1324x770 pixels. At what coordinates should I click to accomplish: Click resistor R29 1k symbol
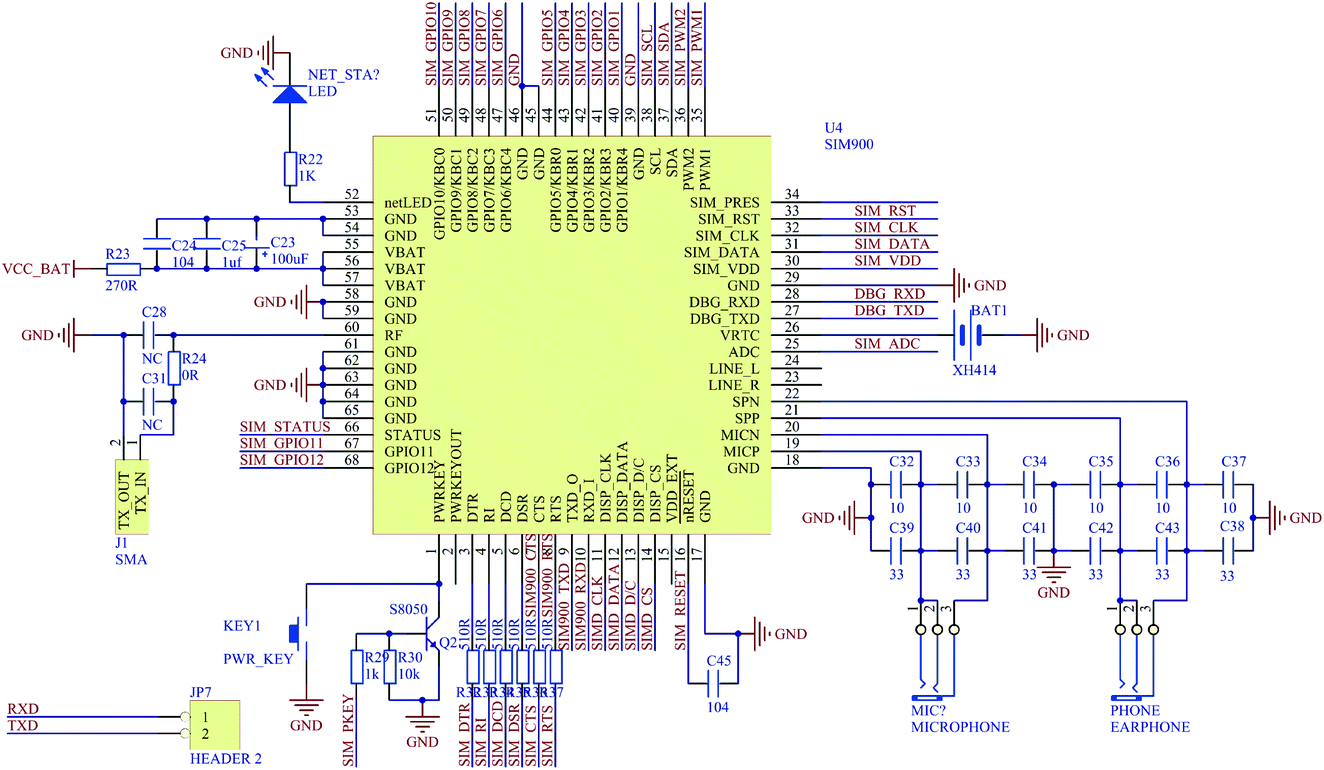356,667
